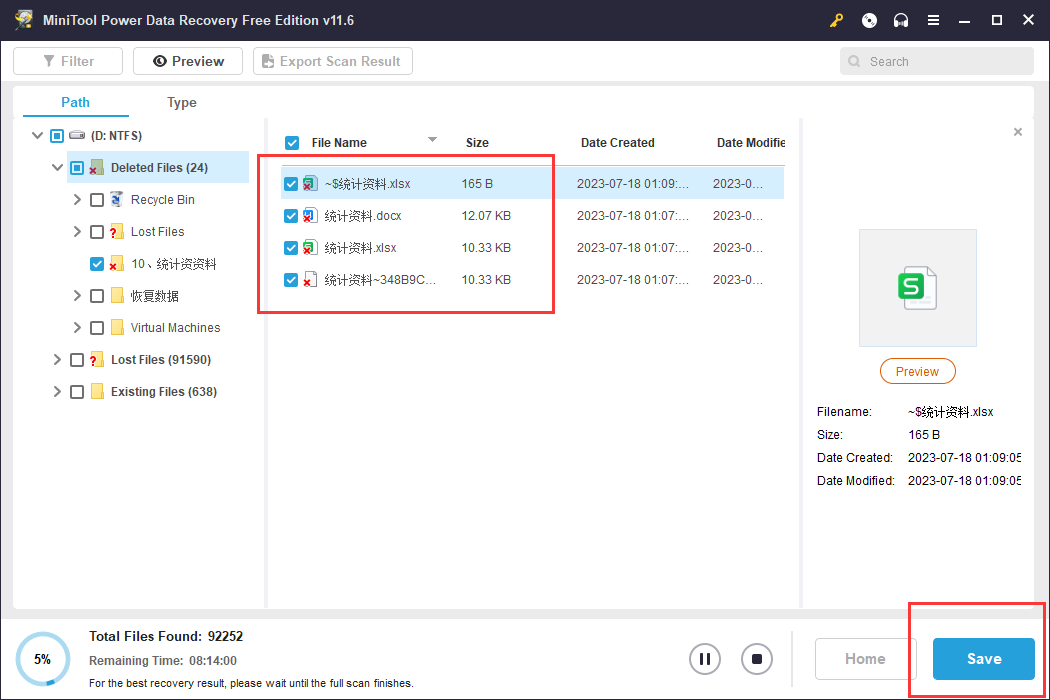The image size is (1050, 700).
Task: Click the File Name sort arrow
Action: pyautogui.click(x=433, y=139)
